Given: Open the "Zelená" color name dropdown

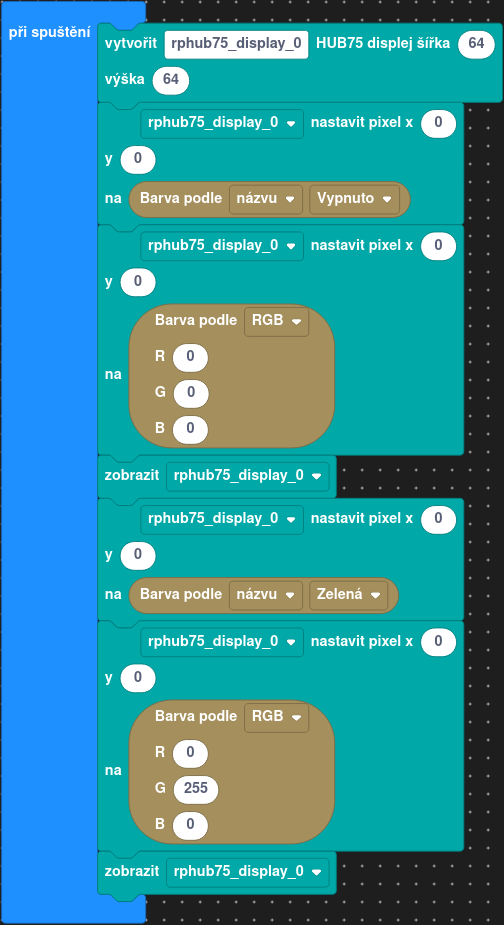Looking at the screenshot, I should pos(348,596).
